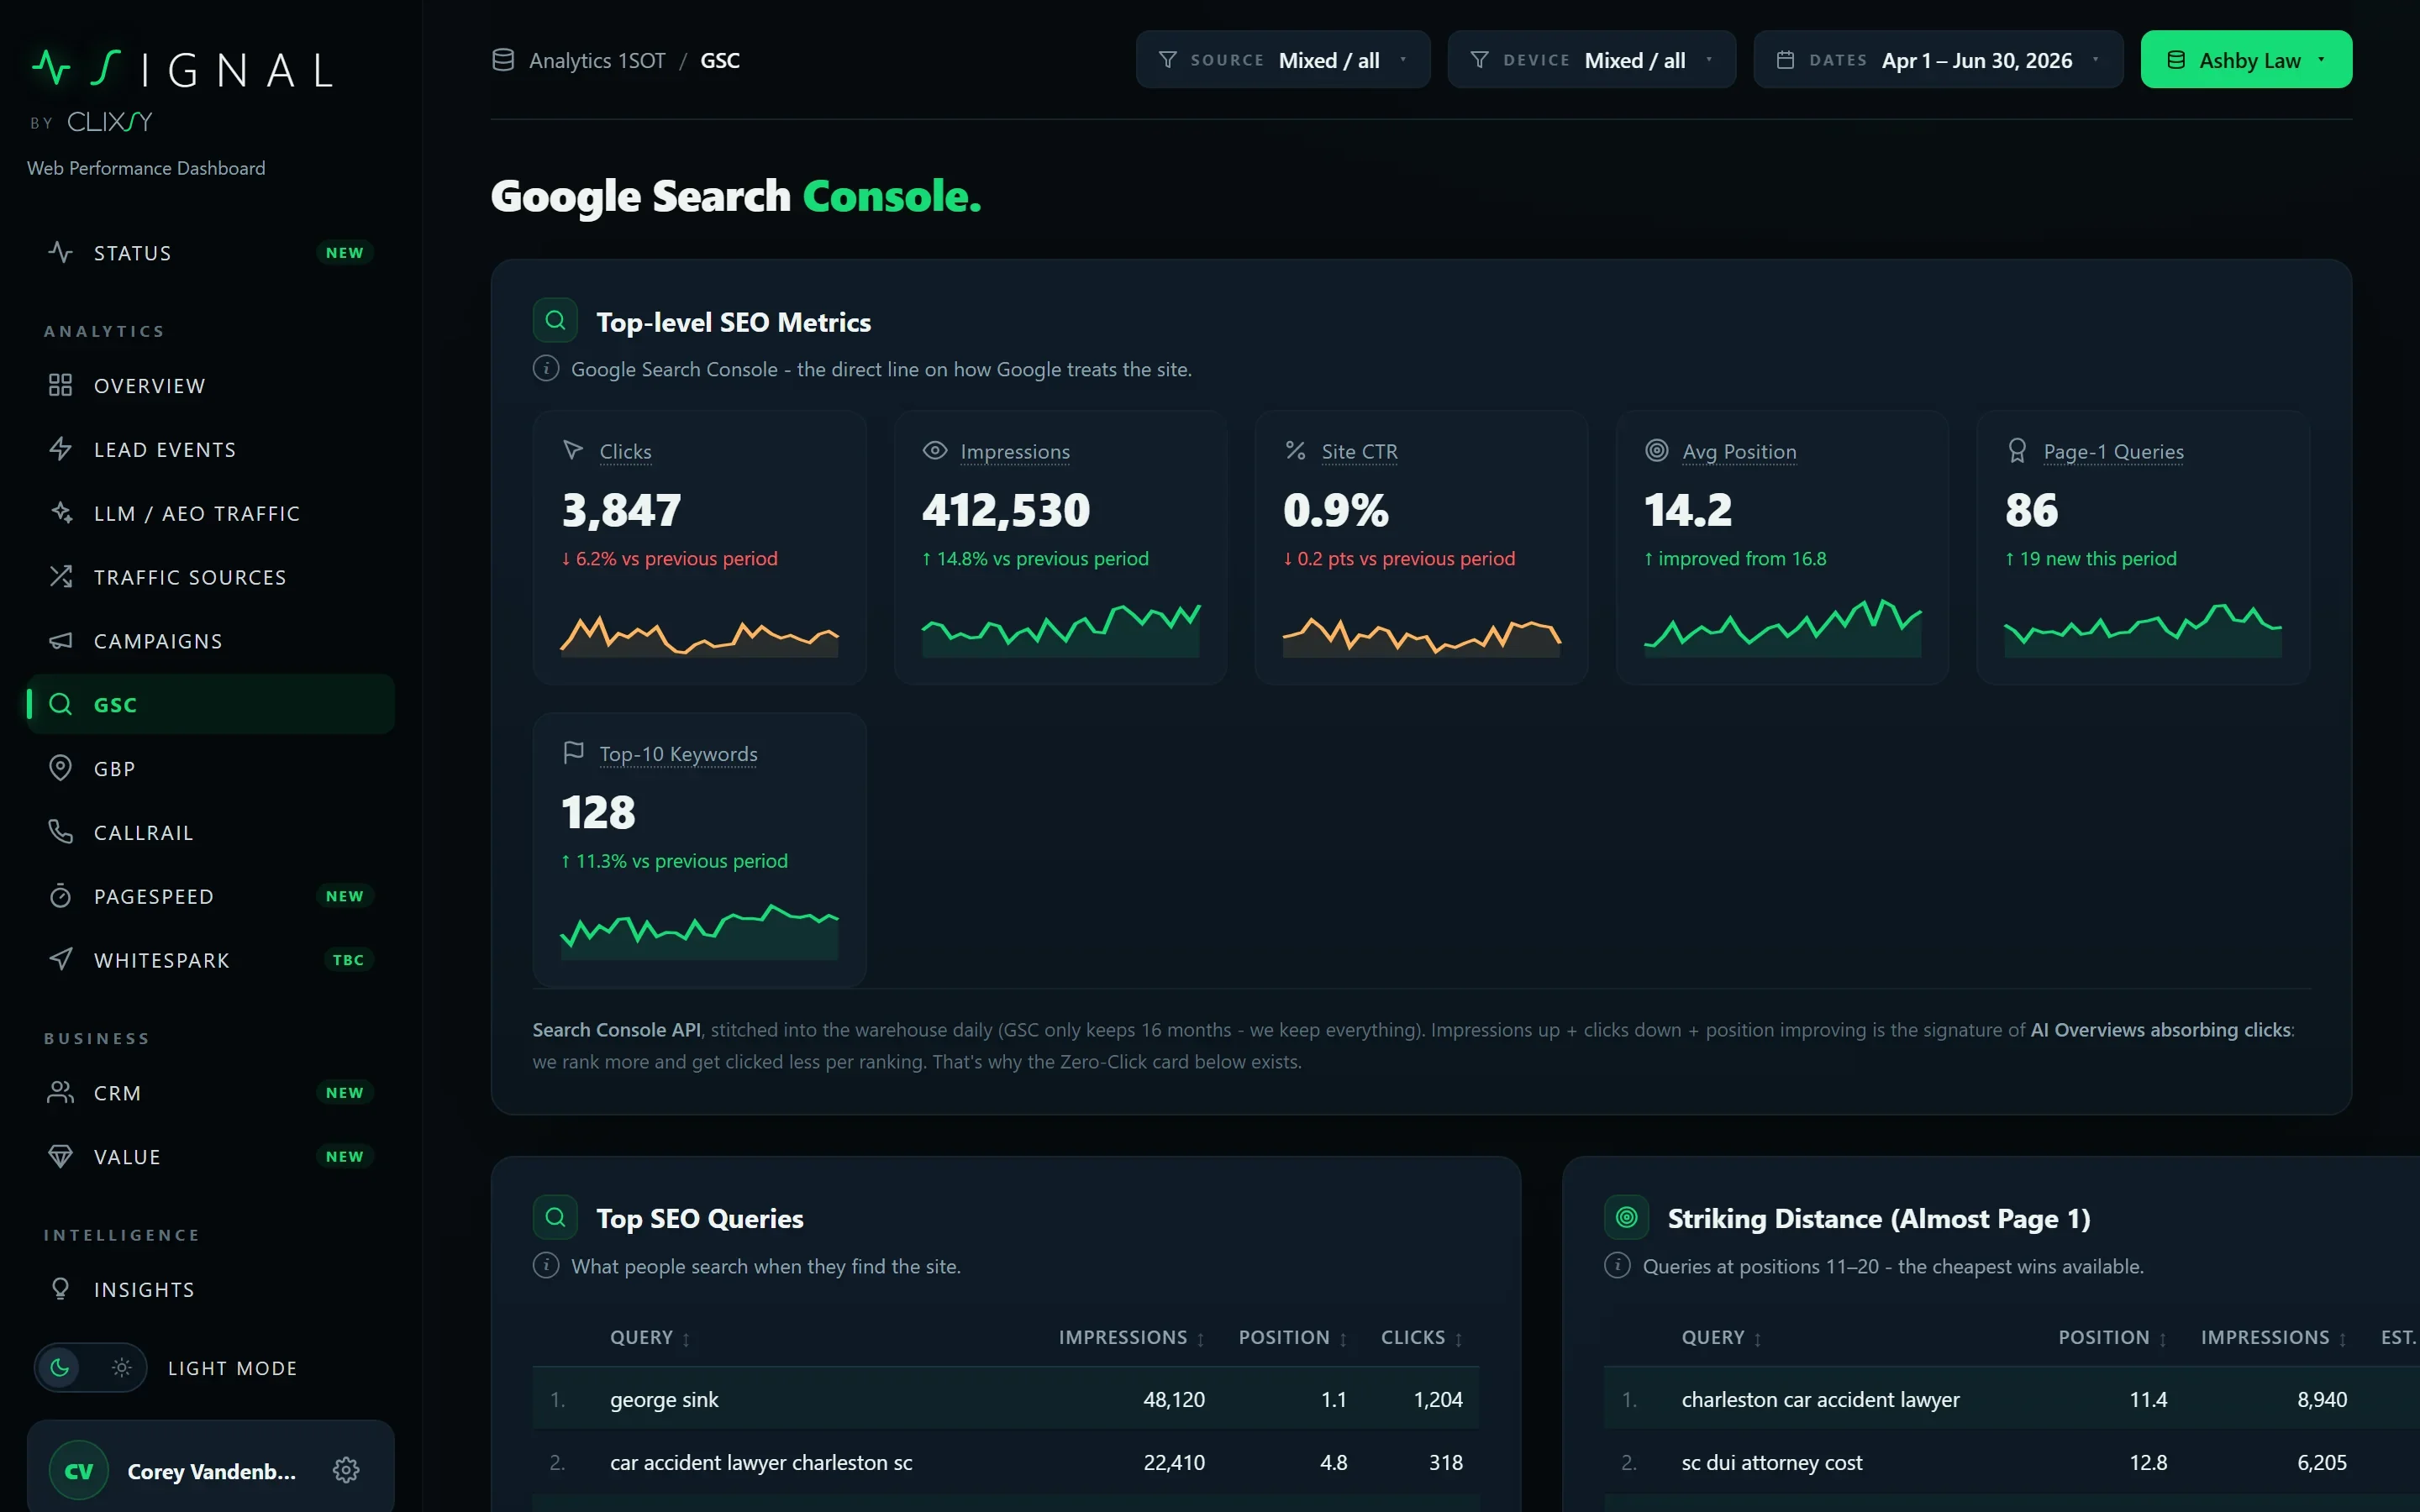Open the Dates range dropdown

coord(1938,60)
